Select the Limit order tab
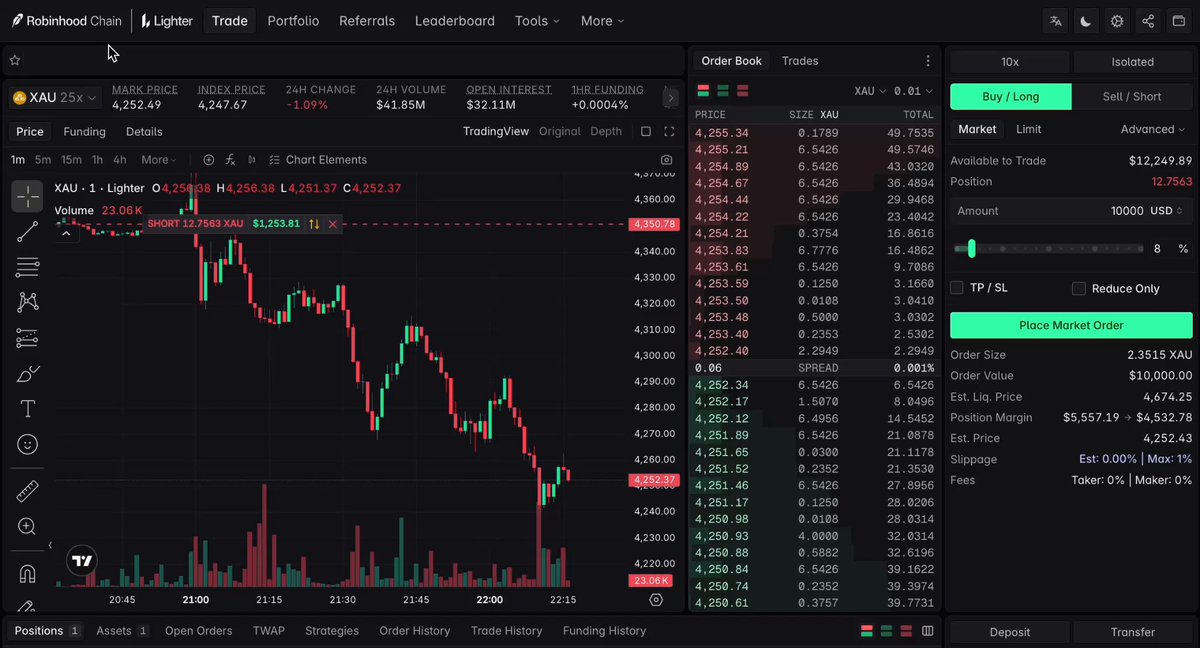1200x648 pixels. click(1029, 129)
